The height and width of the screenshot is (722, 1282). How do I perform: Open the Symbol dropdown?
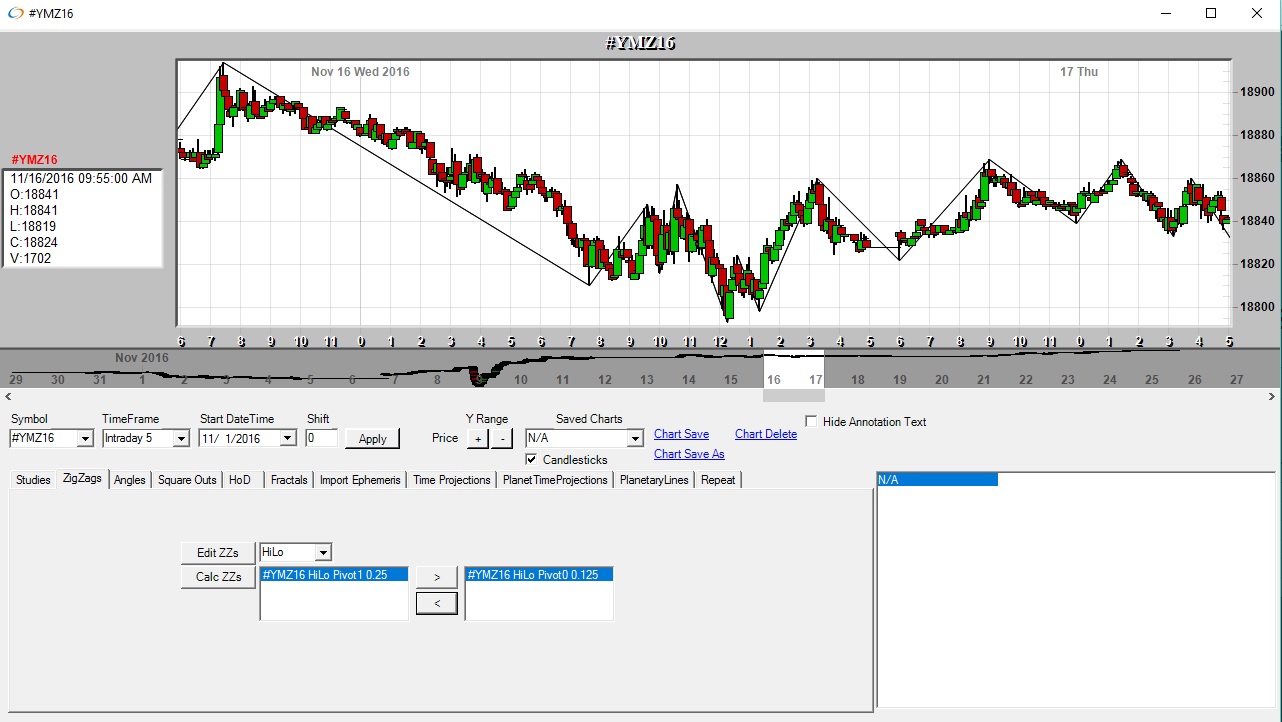[84, 439]
